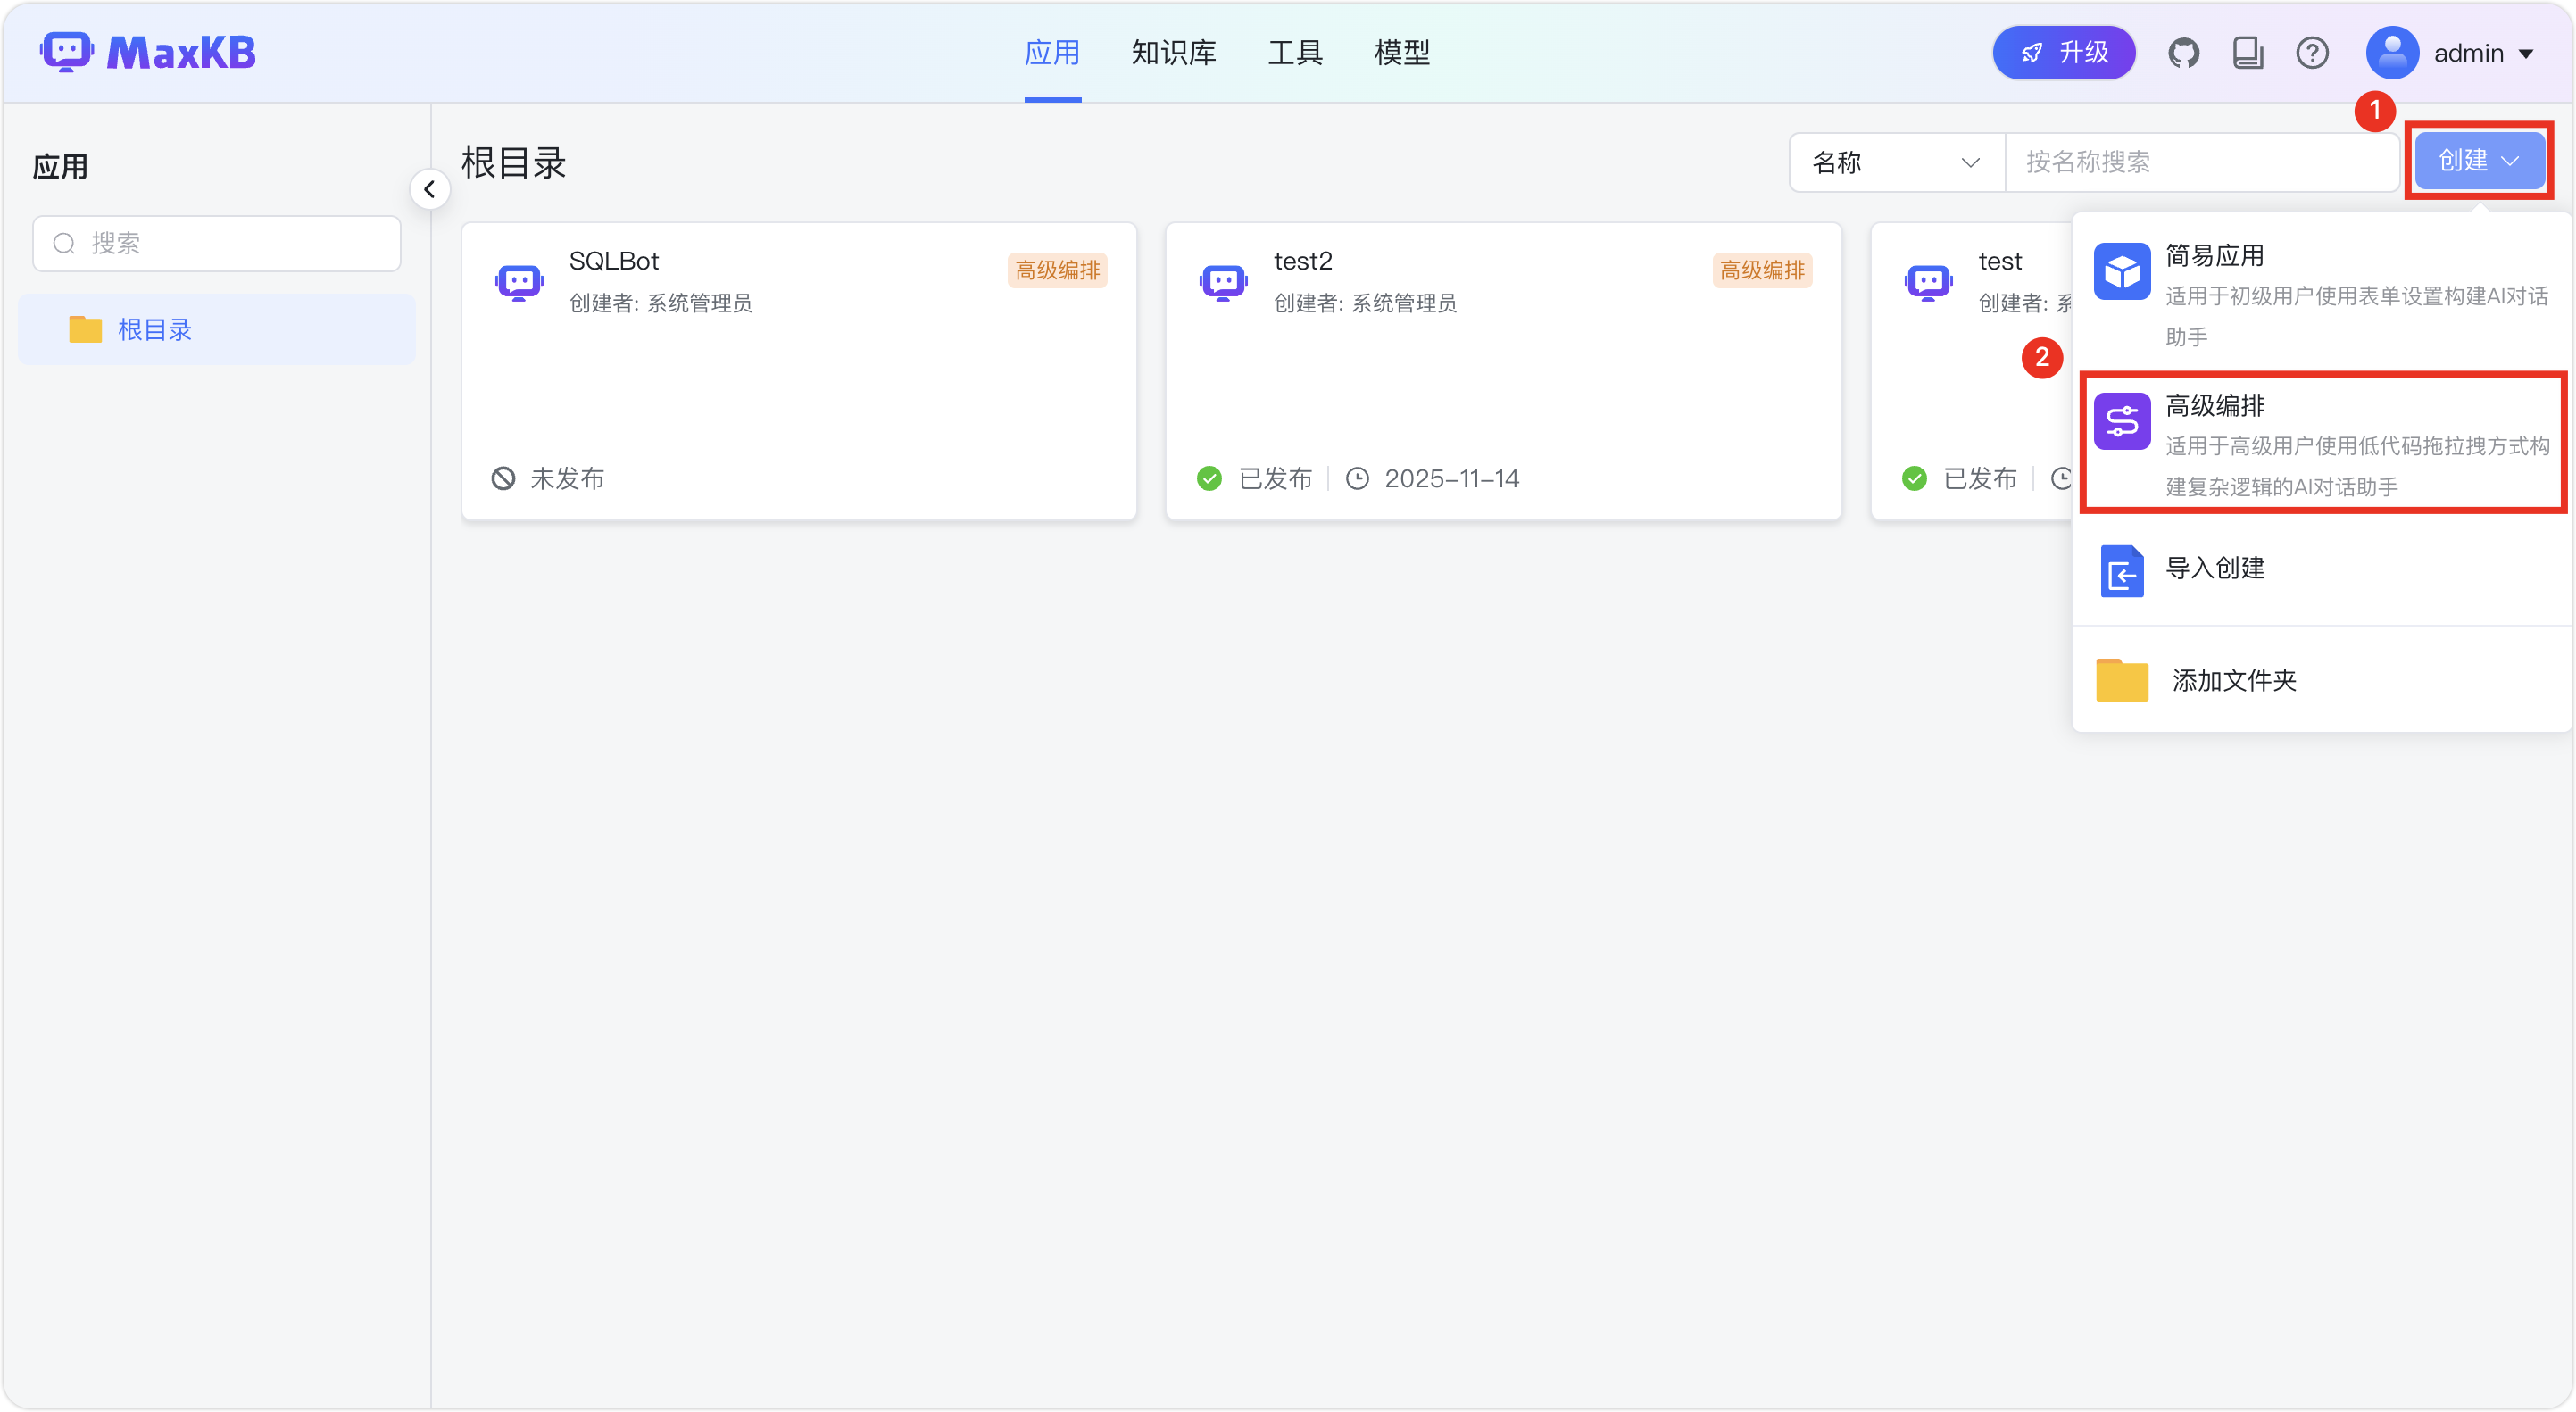
Task: Open the GitHub repository icon
Action: pyautogui.click(x=2184, y=53)
